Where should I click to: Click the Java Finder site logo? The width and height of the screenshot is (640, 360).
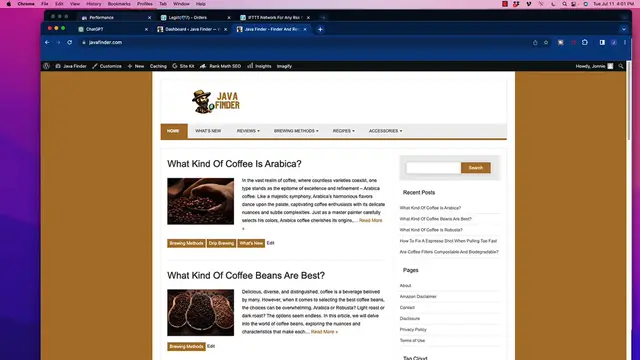pos(216,102)
